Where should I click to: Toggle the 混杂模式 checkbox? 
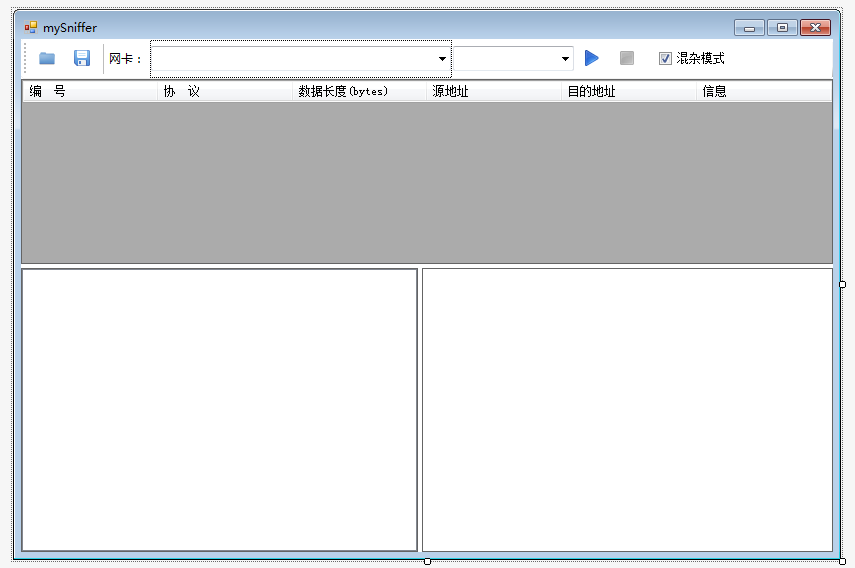[665, 59]
